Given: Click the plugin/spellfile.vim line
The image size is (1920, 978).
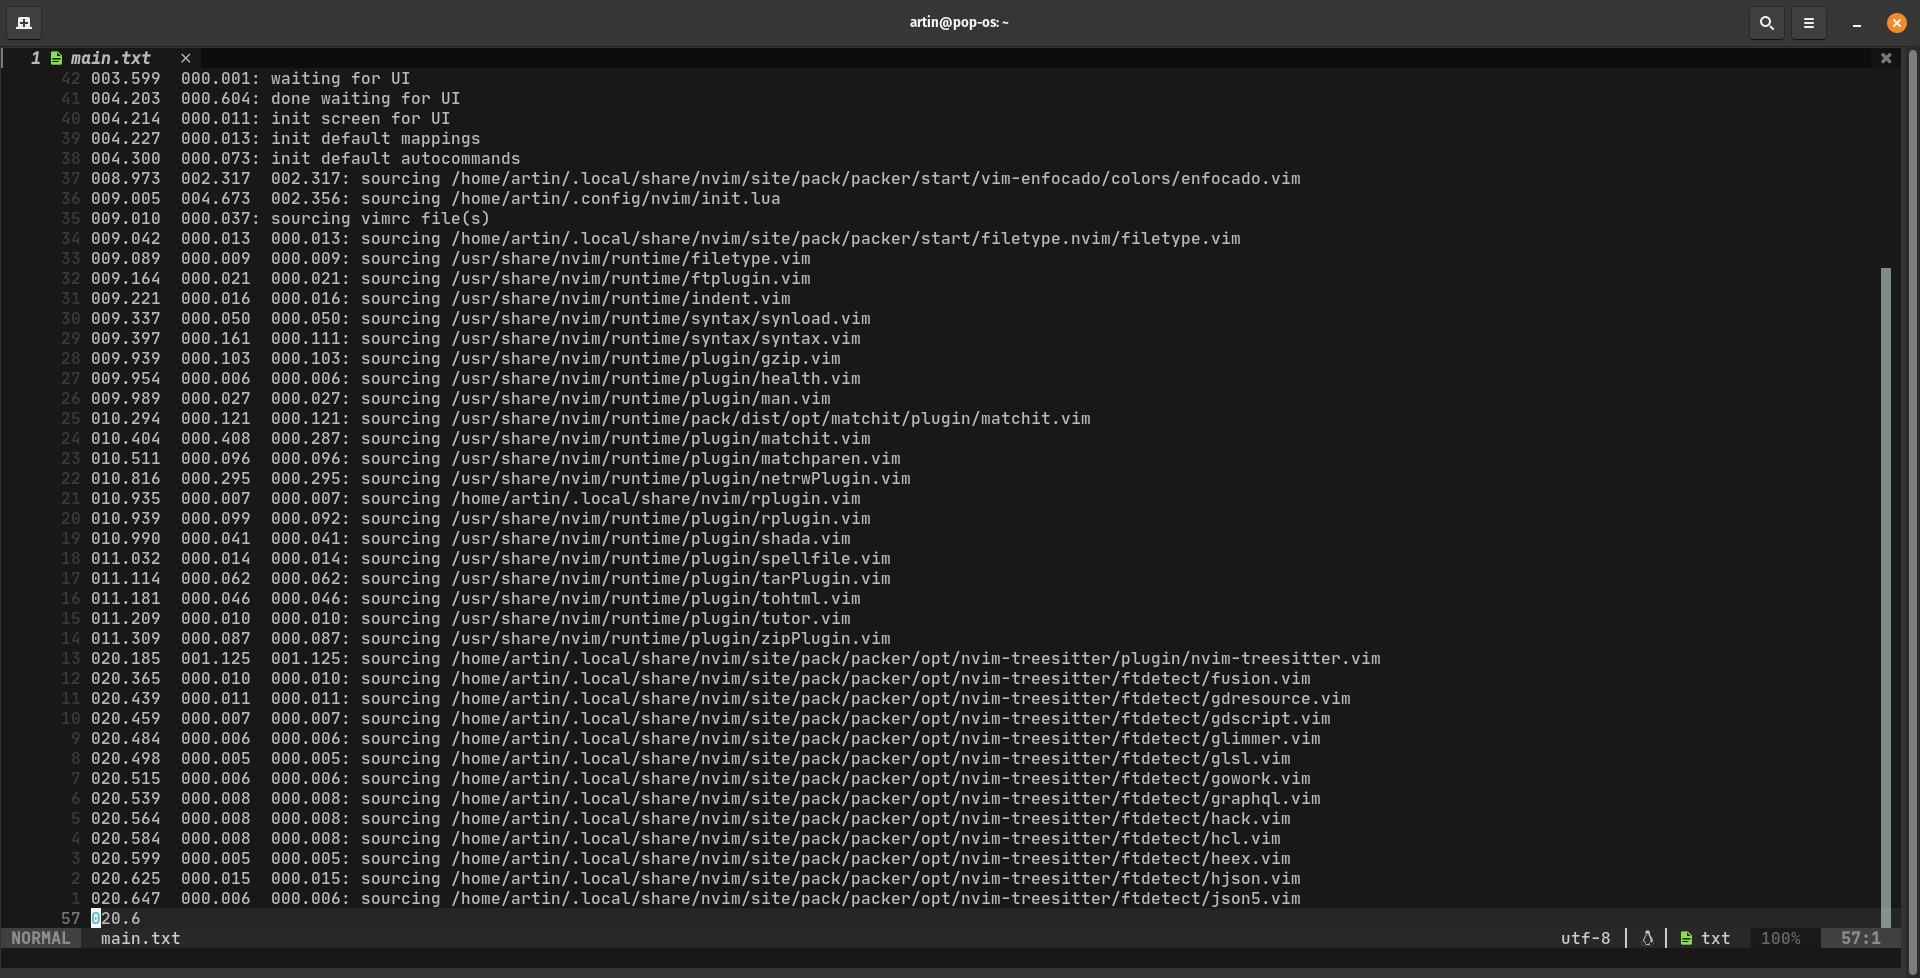Looking at the screenshot, I should pyautogui.click(x=490, y=558).
